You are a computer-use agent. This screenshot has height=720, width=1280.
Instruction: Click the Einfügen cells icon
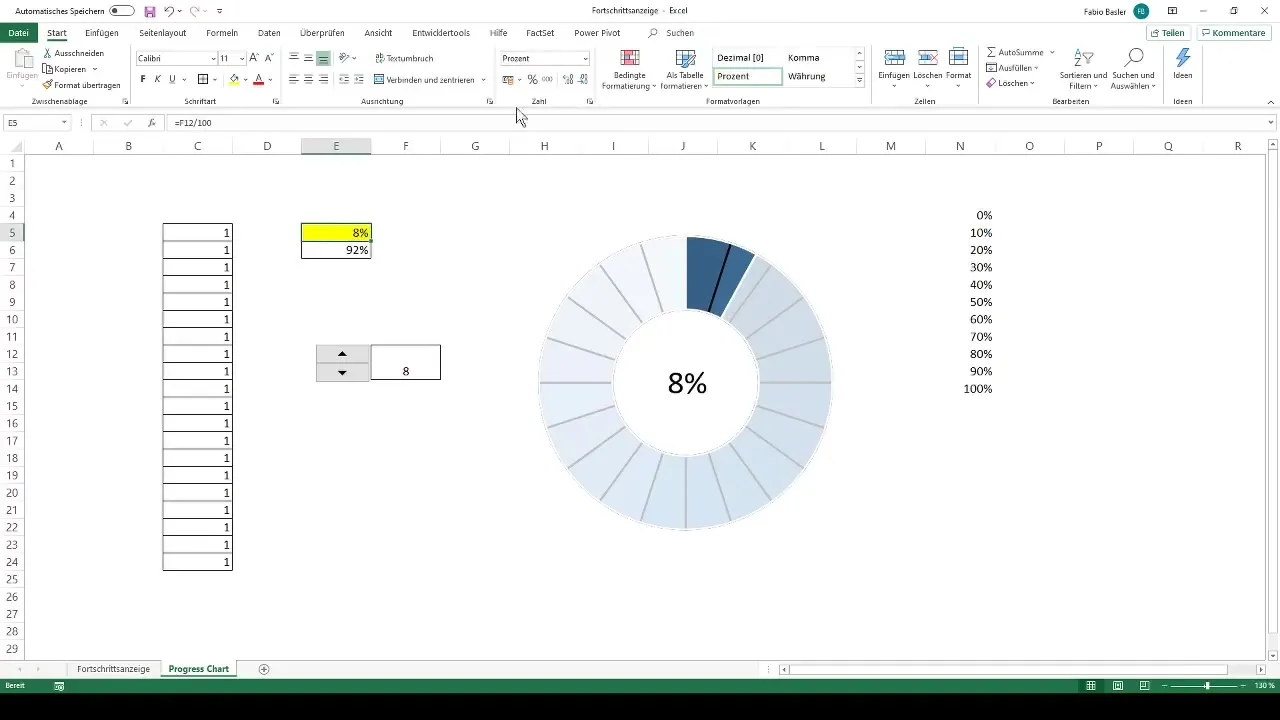pos(894,58)
